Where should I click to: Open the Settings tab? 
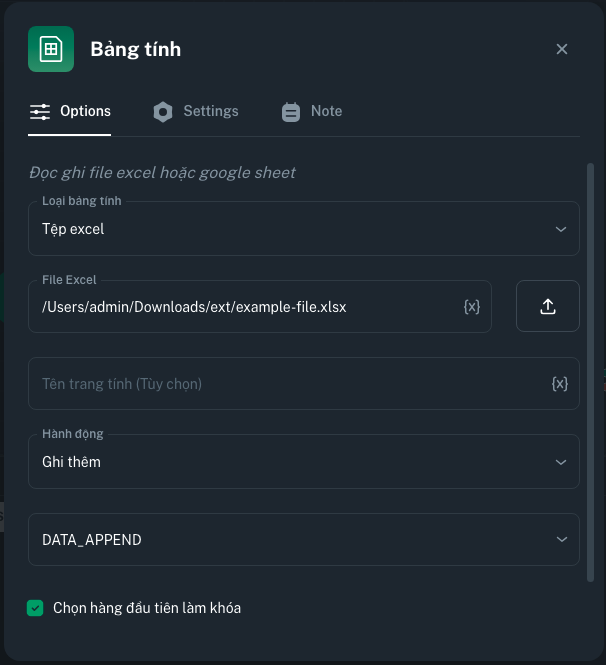(196, 112)
